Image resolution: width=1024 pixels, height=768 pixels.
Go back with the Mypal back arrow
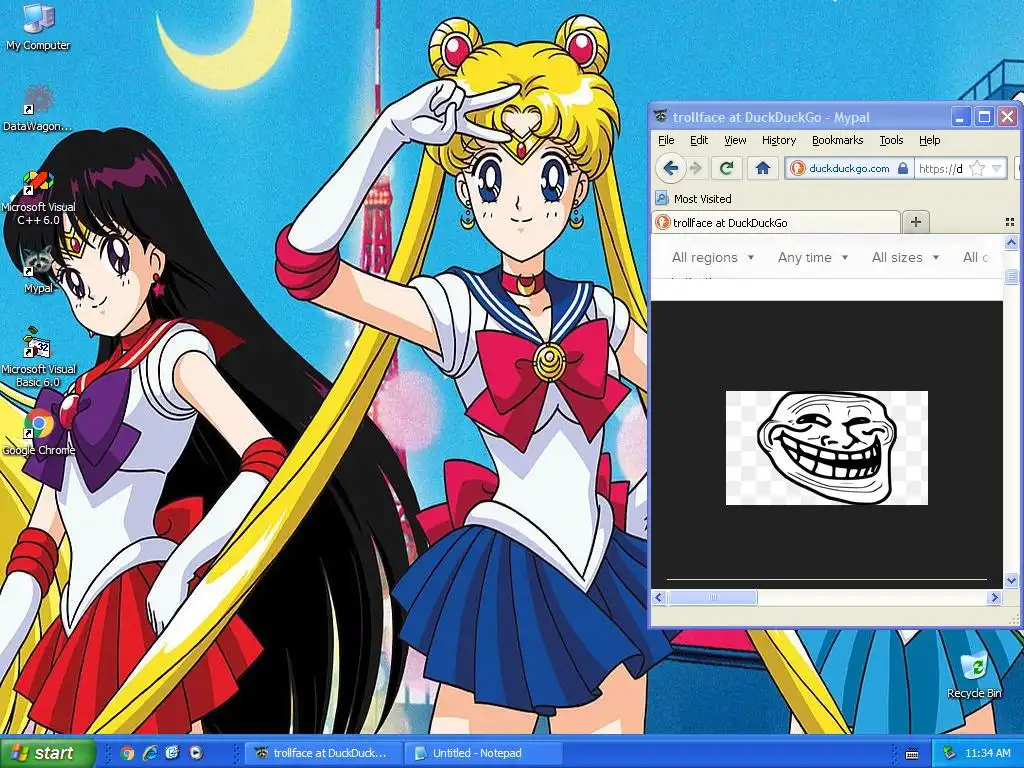click(670, 168)
